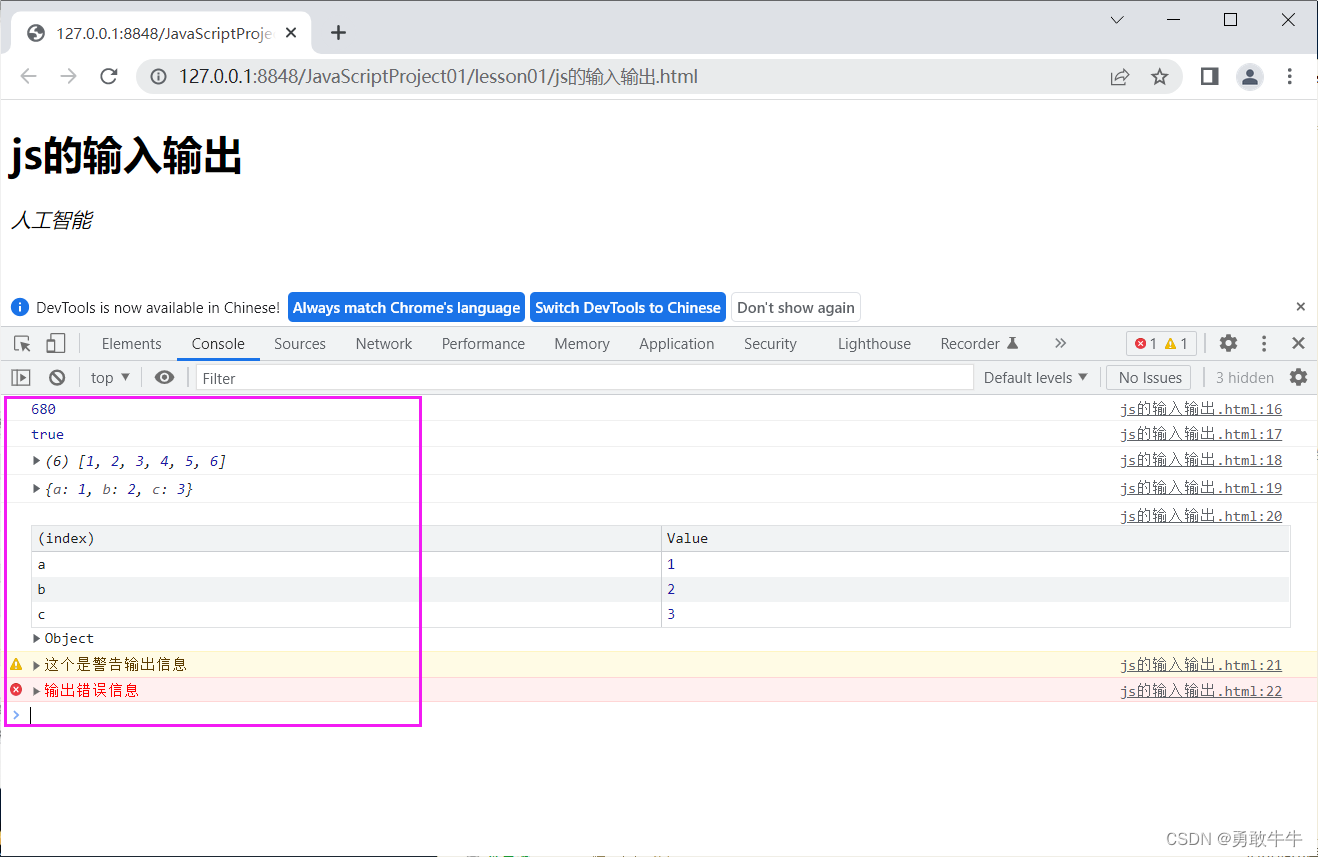The image size is (1318, 857).
Task: Open Console settings gear beside 3 hidden
Action: click(x=1298, y=377)
